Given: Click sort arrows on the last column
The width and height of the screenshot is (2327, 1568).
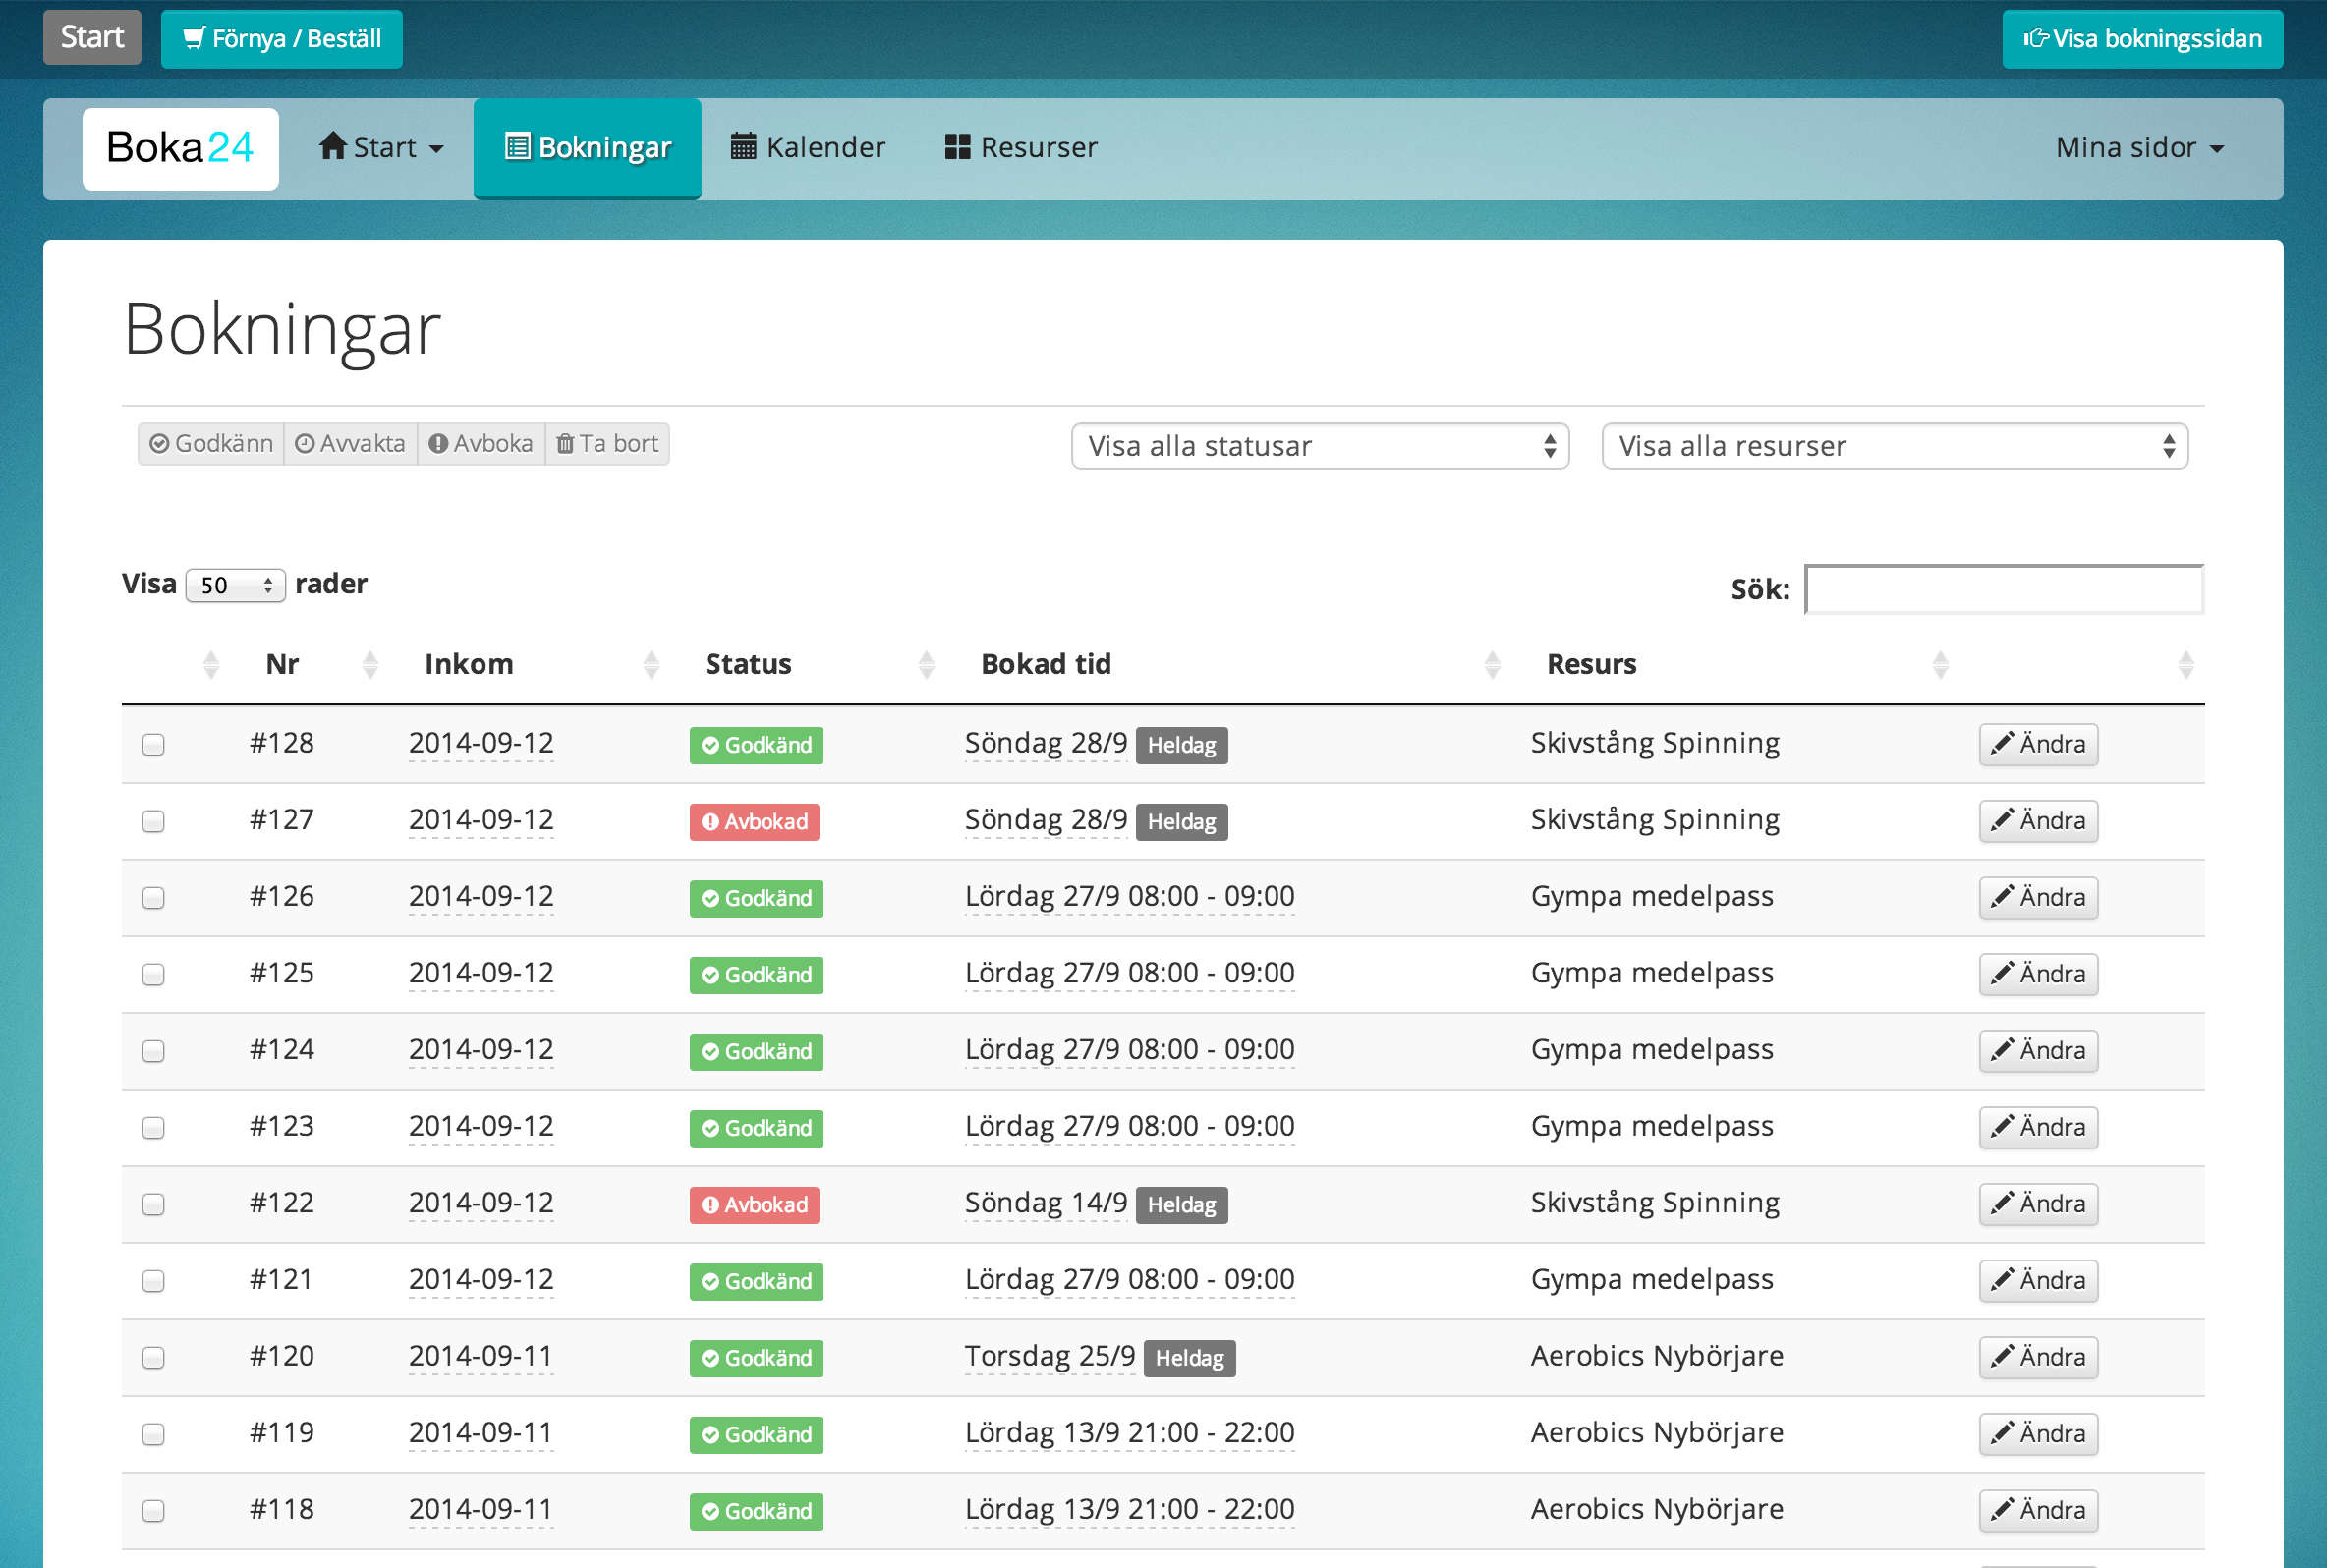Looking at the screenshot, I should [2186, 664].
